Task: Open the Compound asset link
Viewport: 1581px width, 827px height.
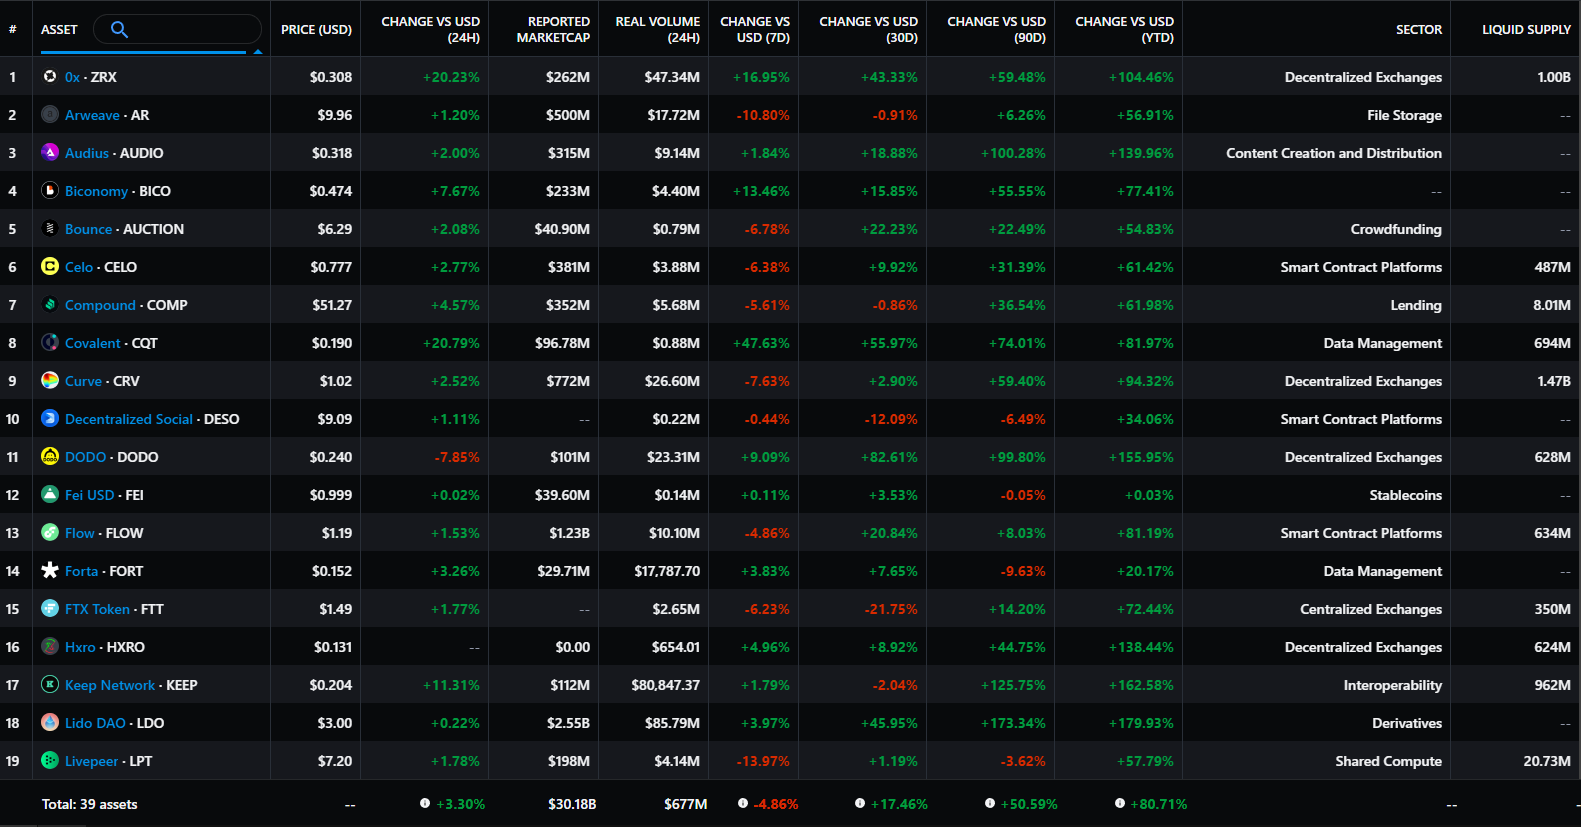Action: pos(100,305)
